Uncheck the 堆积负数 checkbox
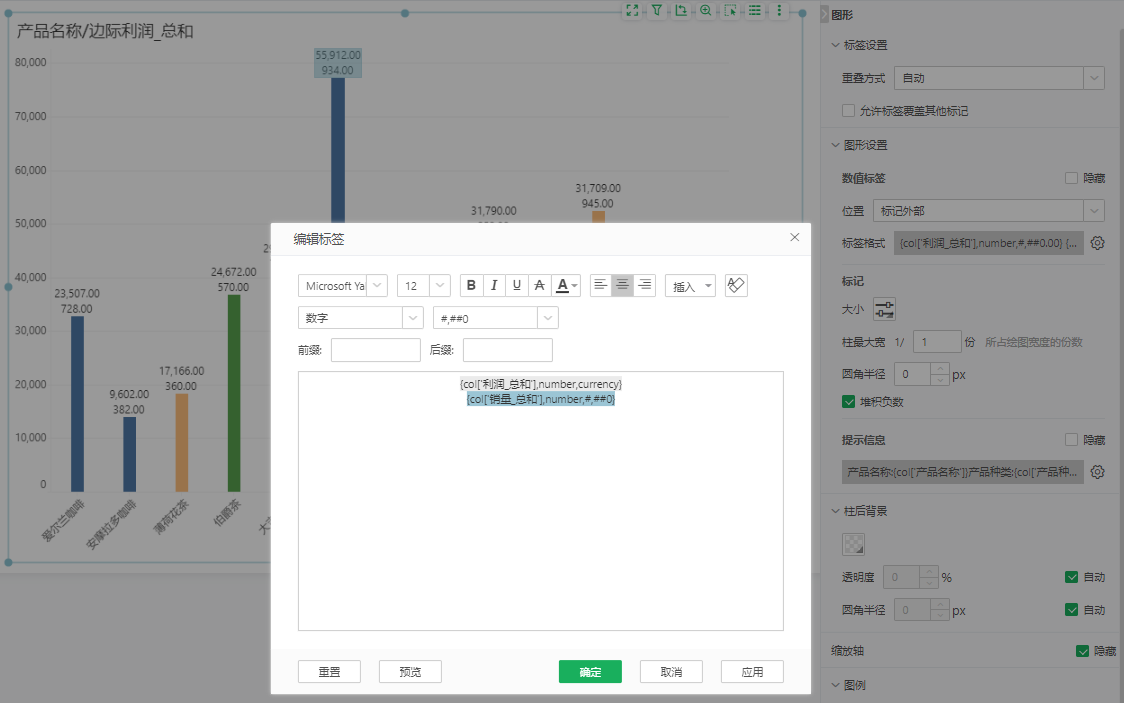Viewport: 1124px width, 703px height. coord(849,402)
